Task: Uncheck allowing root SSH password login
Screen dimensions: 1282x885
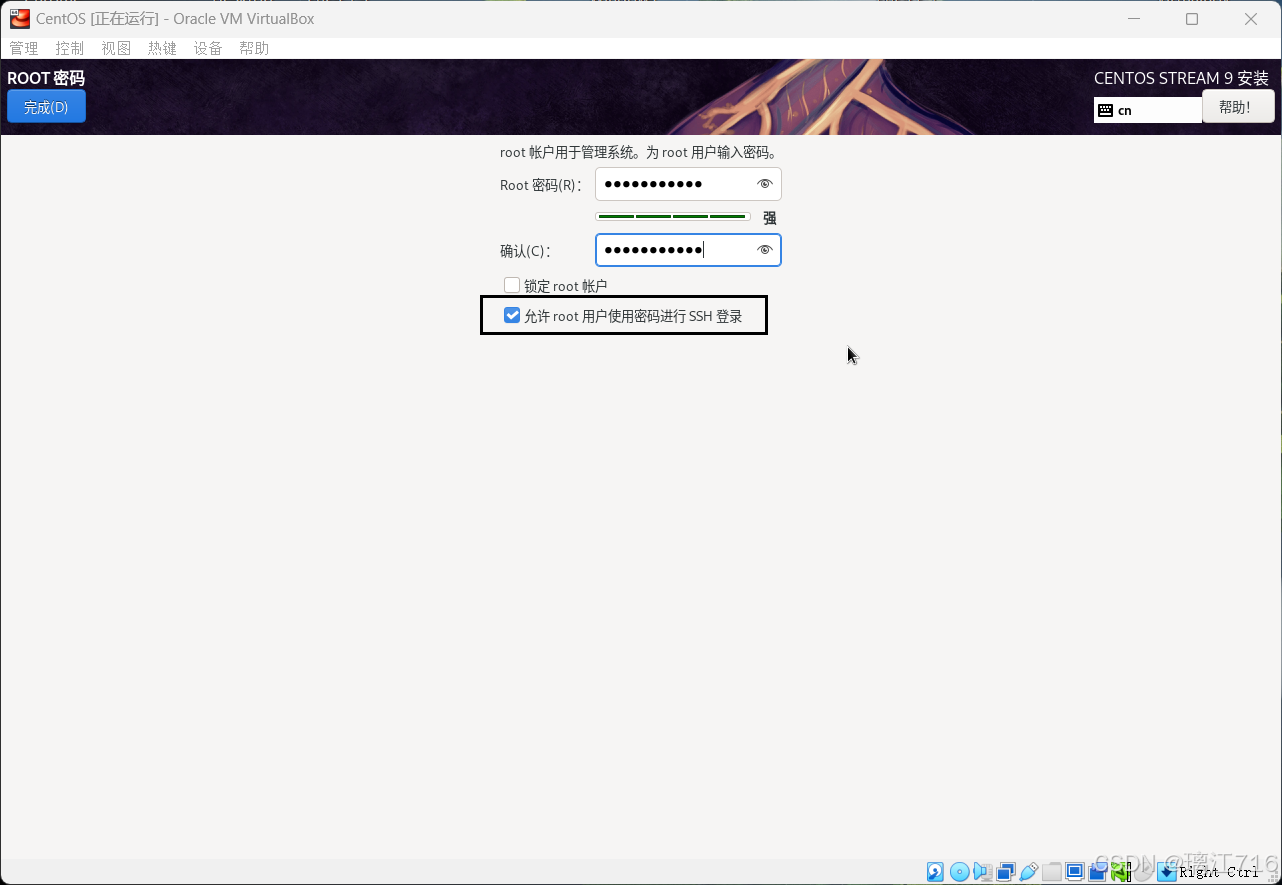Action: 512,315
